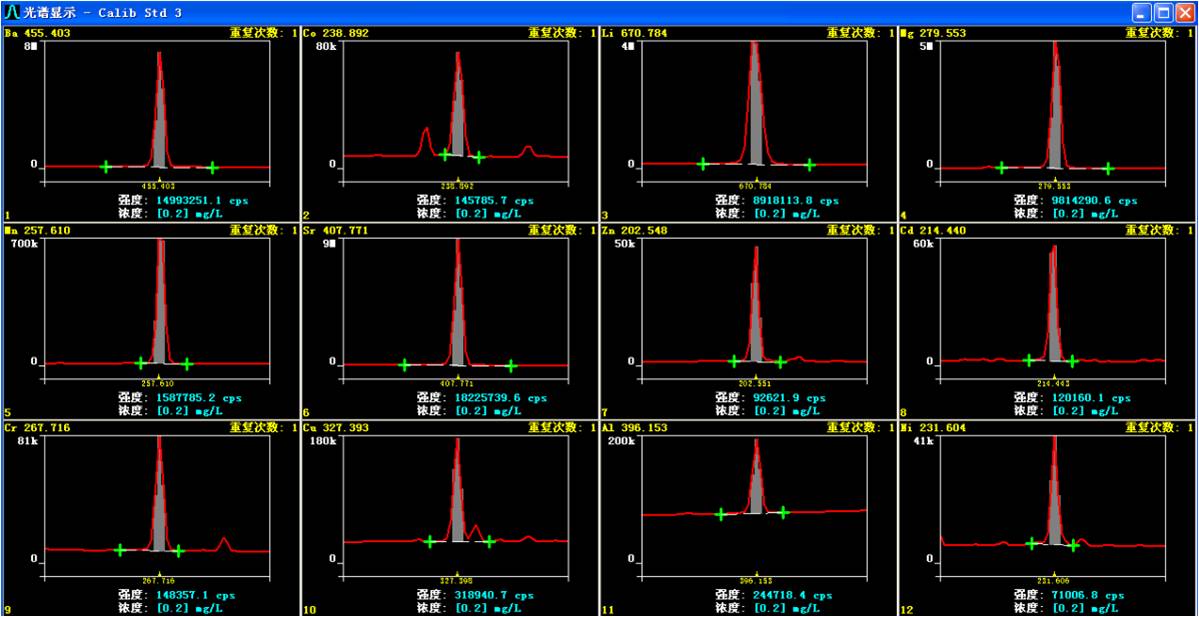This screenshot has height=617, width=1199.
Task: Select left green marker in Al 396.153 plot
Action: click(x=720, y=514)
